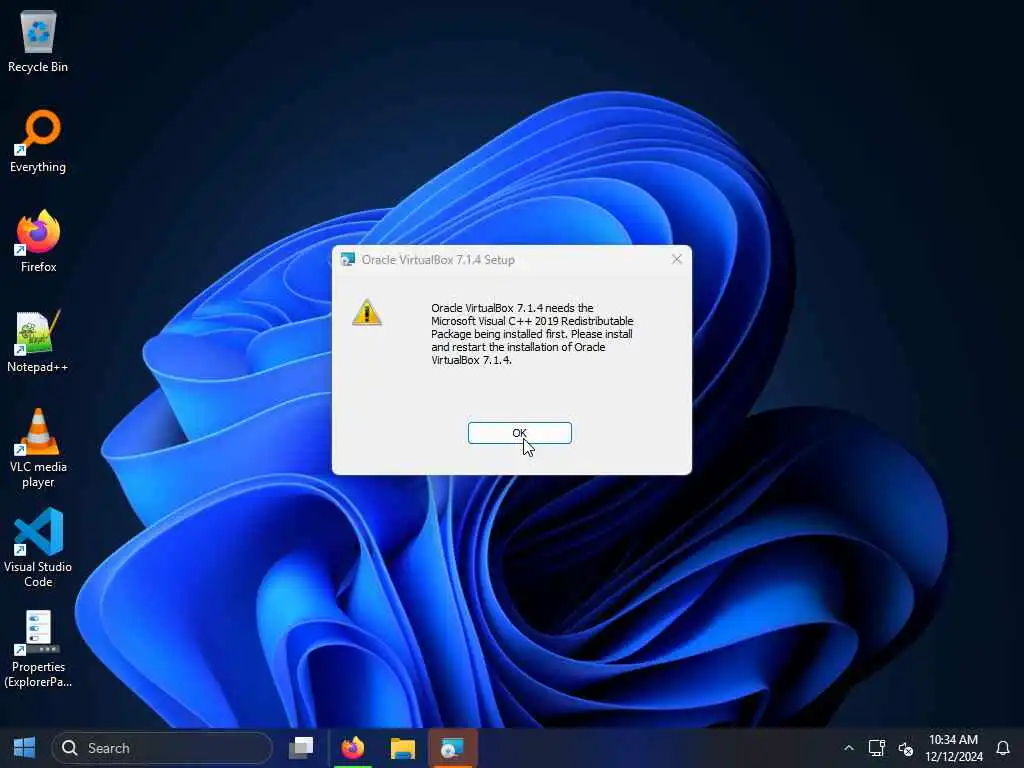This screenshot has height=768, width=1024.
Task: Select the Everything search shortcut on desktop
Action: pyautogui.click(x=38, y=142)
